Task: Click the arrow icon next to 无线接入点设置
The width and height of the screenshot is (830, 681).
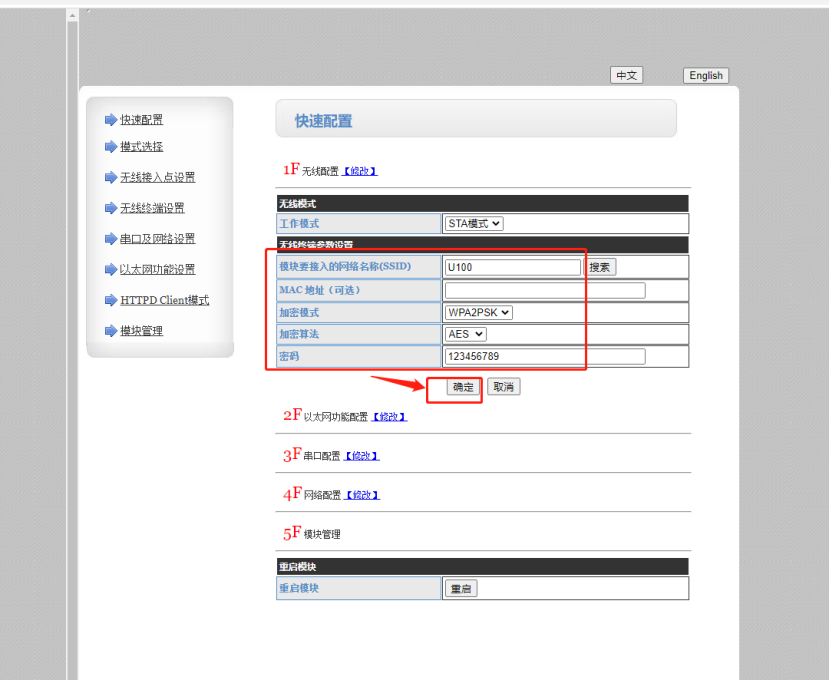Action: [x=111, y=178]
